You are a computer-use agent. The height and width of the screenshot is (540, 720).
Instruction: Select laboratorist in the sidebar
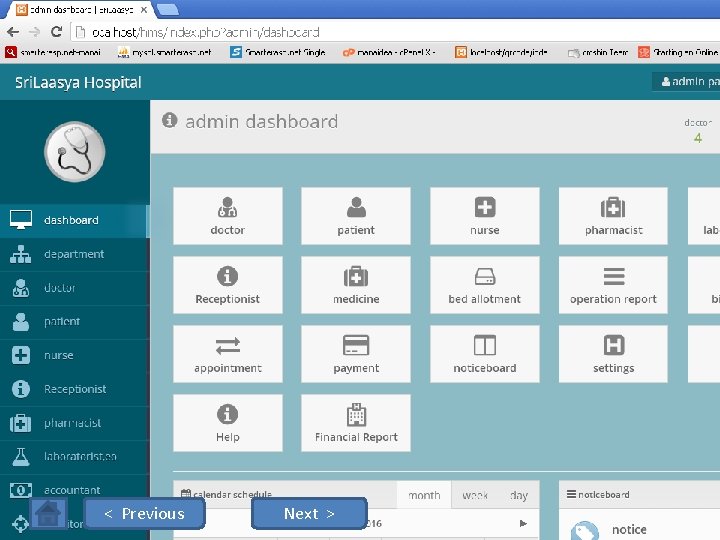pyautogui.click(x=74, y=456)
